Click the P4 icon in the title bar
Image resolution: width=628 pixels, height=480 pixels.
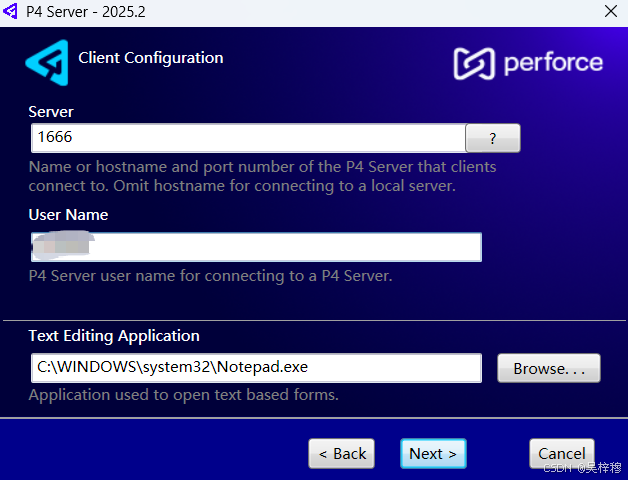pos(10,11)
